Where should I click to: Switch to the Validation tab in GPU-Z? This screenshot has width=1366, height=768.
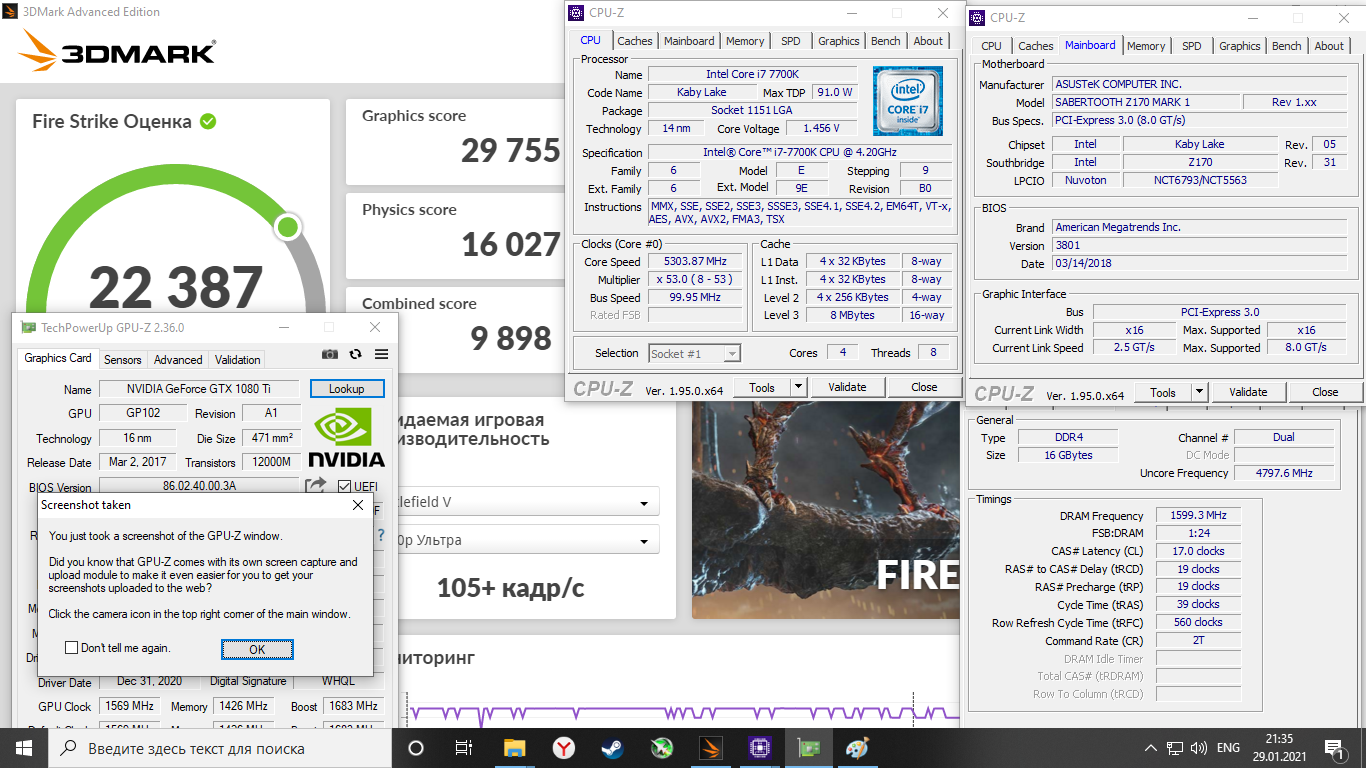click(238, 360)
